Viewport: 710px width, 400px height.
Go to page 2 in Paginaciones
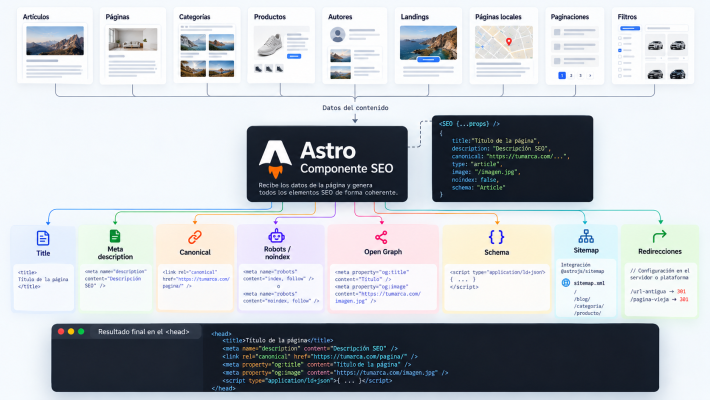pyautogui.click(x=571, y=76)
